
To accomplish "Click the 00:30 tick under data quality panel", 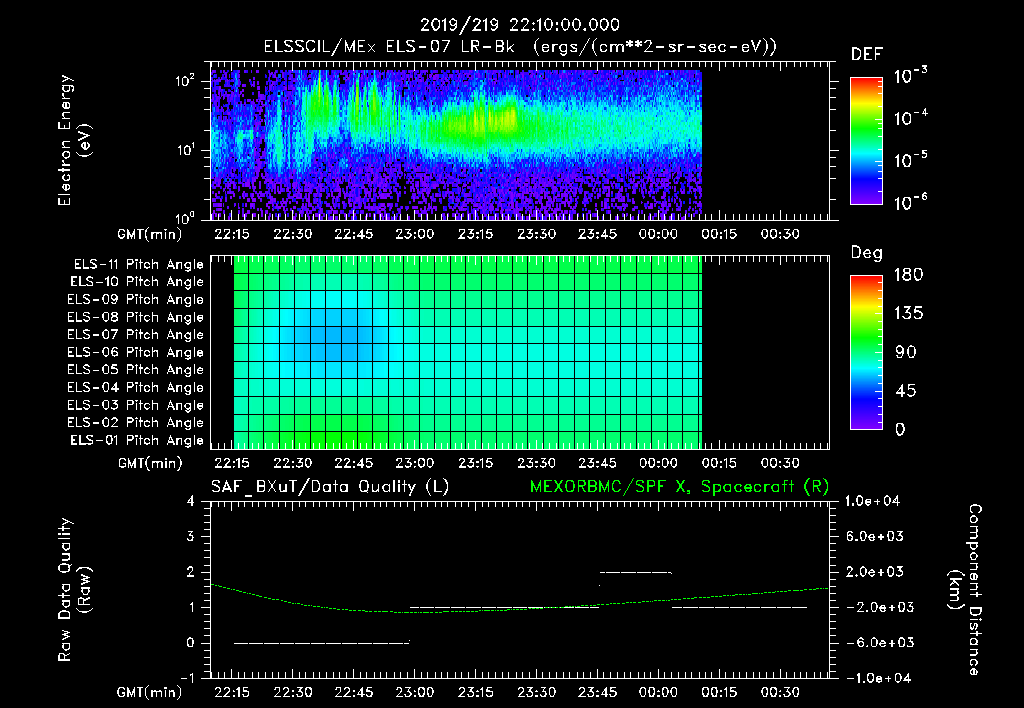I will [x=780, y=692].
